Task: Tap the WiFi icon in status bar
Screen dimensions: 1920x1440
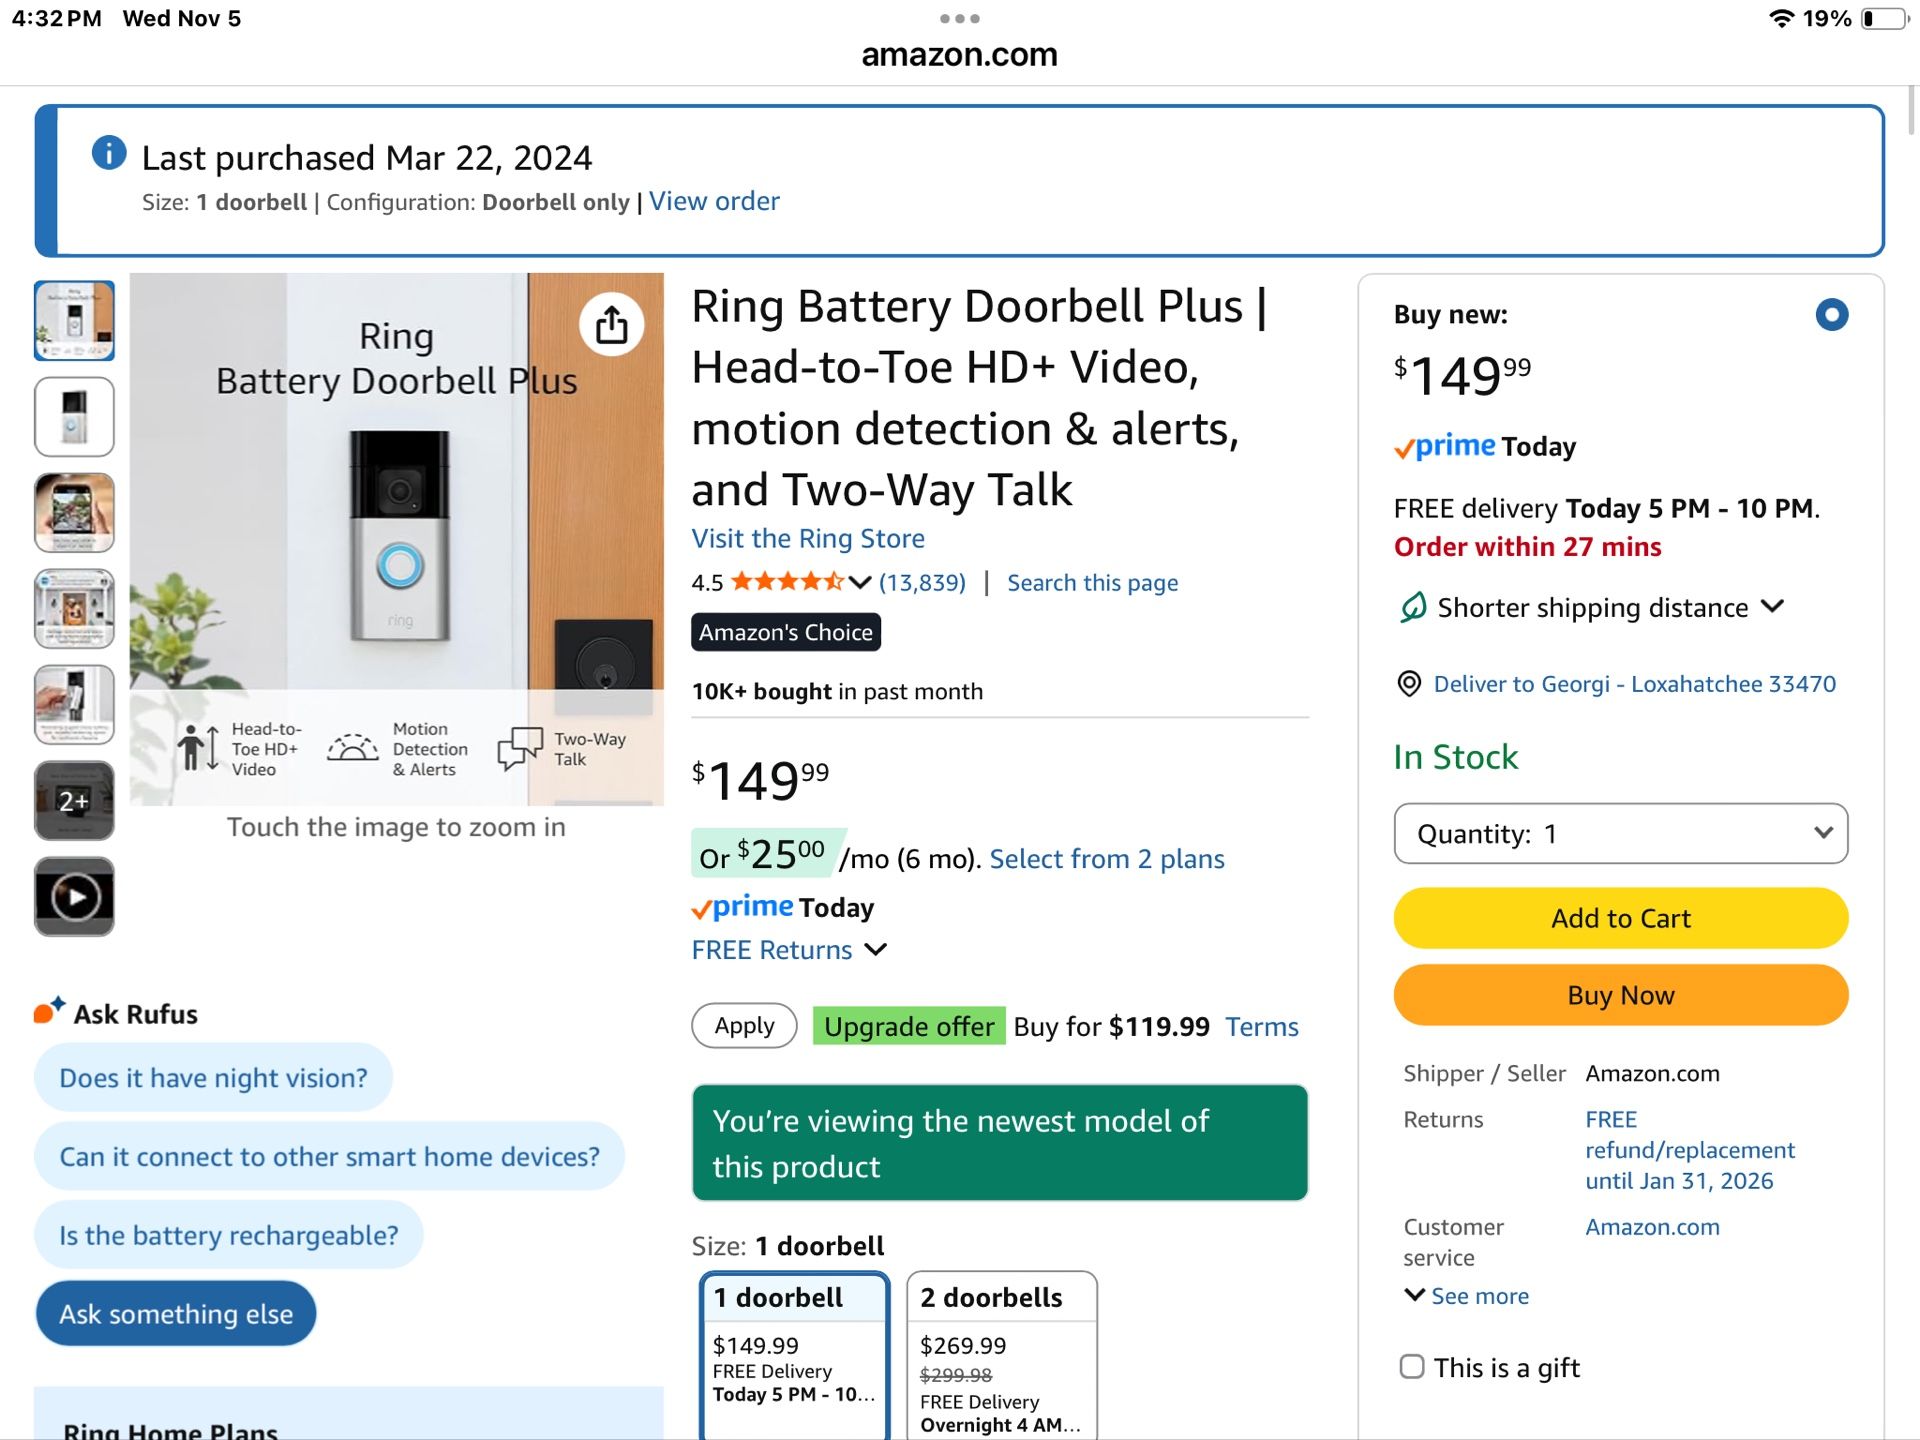Action: tap(1782, 17)
